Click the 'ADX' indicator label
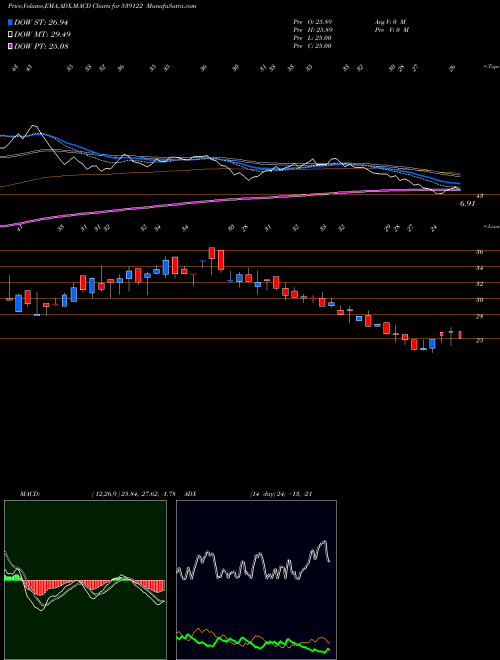500x660 pixels. point(191,494)
